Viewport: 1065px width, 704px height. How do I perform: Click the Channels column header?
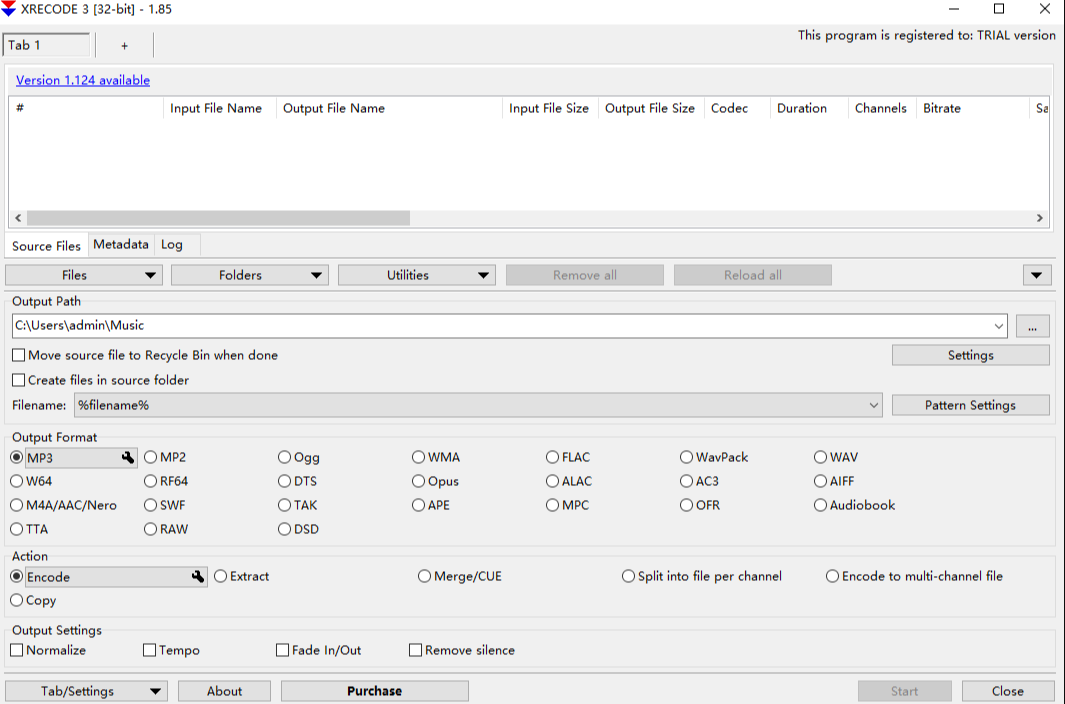point(882,108)
